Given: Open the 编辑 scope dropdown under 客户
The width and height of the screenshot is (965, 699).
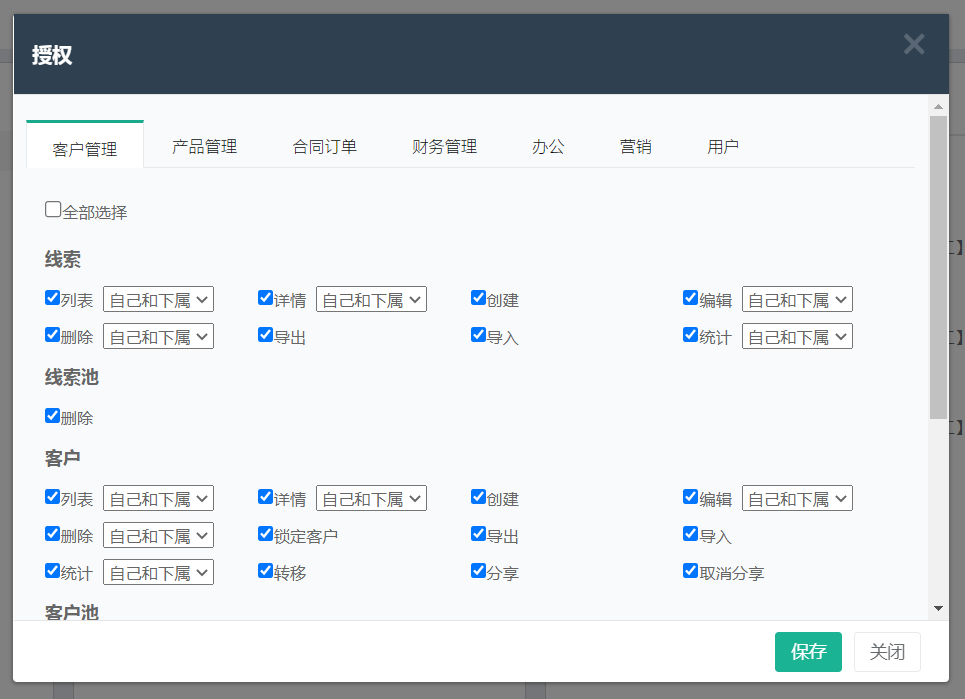Looking at the screenshot, I should point(797,498).
